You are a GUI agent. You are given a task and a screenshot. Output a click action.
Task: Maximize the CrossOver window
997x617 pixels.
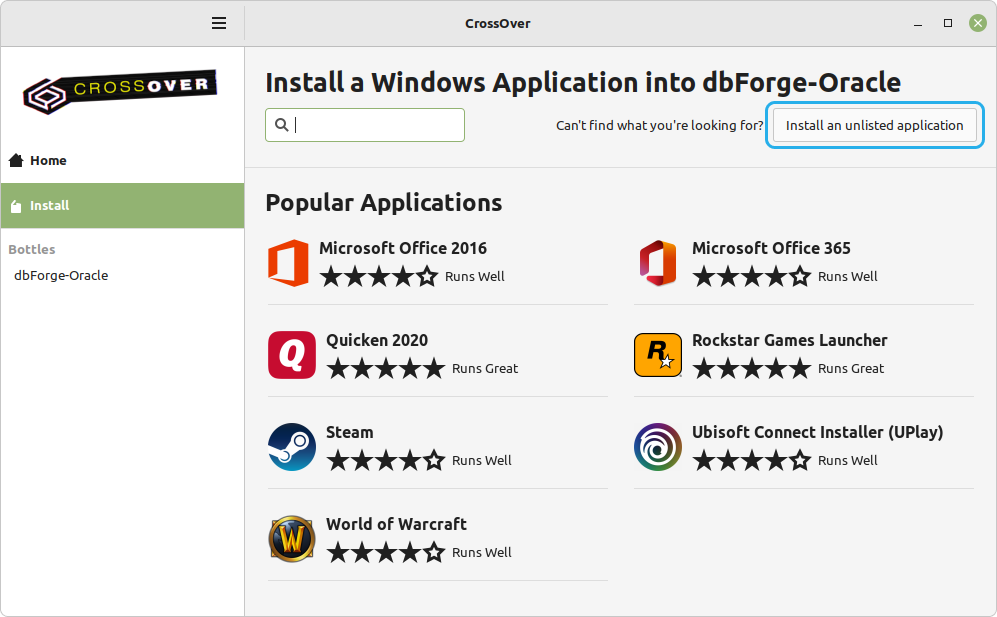[x=947, y=24]
